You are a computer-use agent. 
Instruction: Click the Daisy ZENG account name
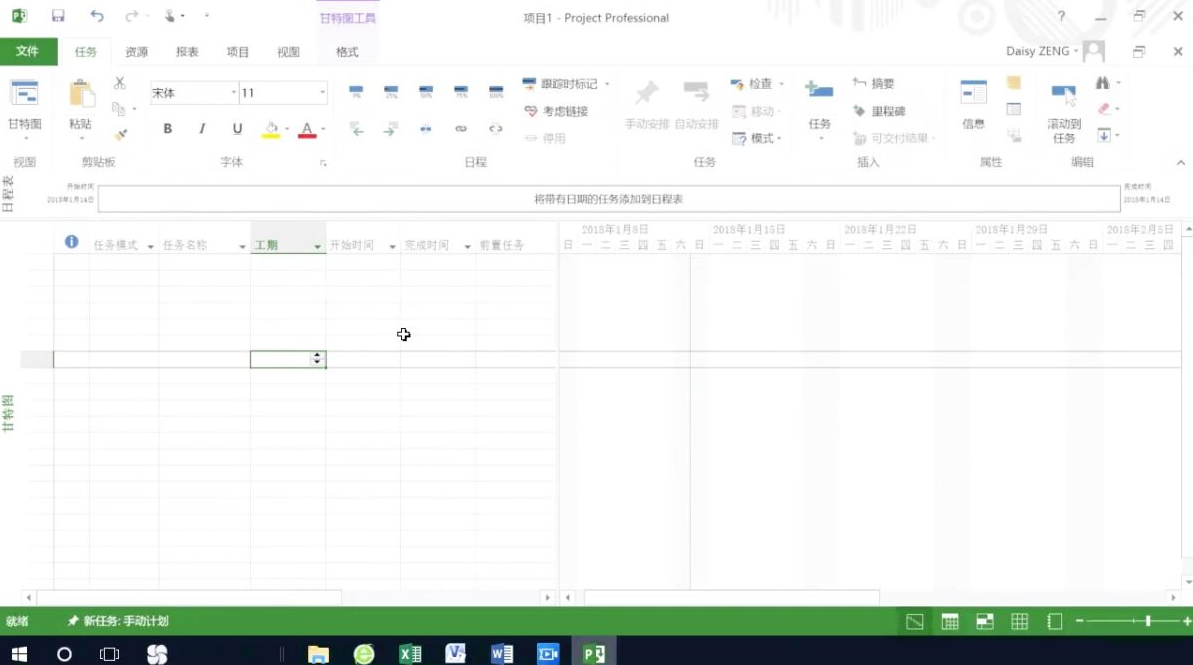[1037, 51]
